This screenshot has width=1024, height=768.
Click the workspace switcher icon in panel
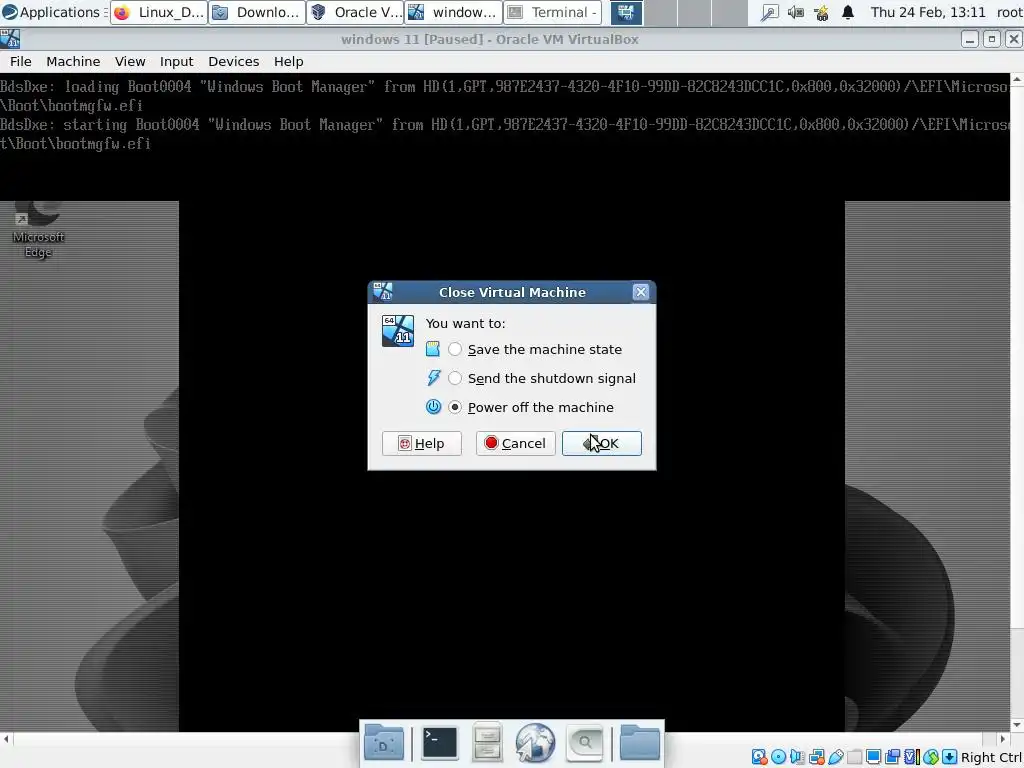626,12
